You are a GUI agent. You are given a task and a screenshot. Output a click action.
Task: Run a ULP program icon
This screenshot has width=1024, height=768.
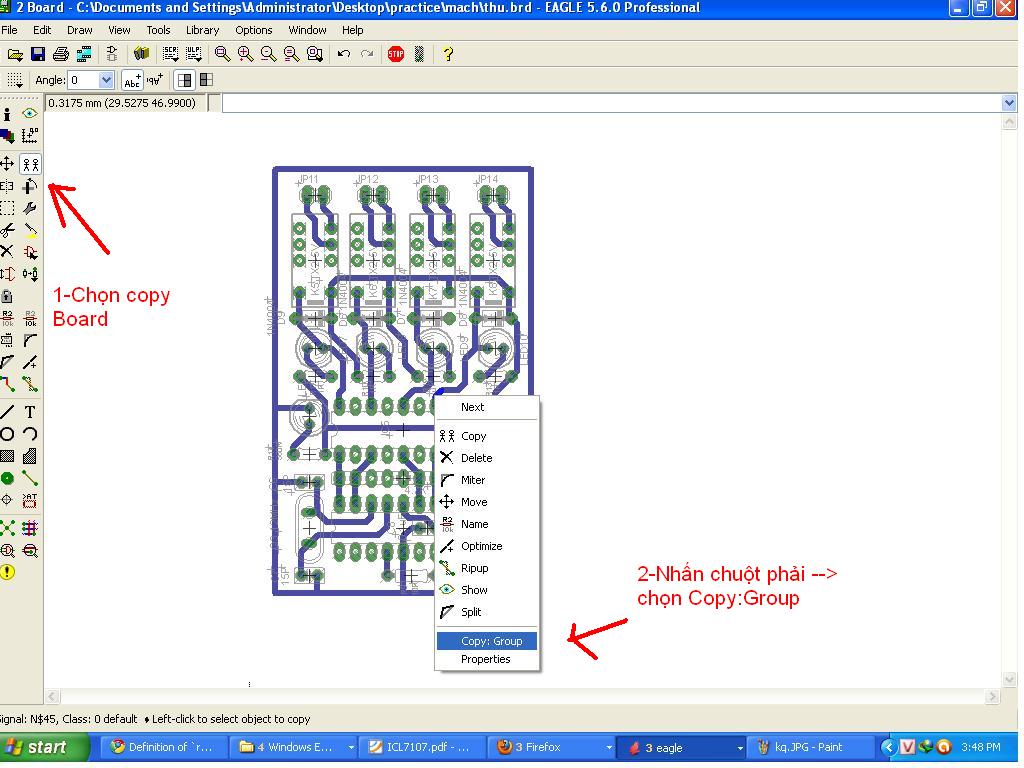click(x=193, y=54)
